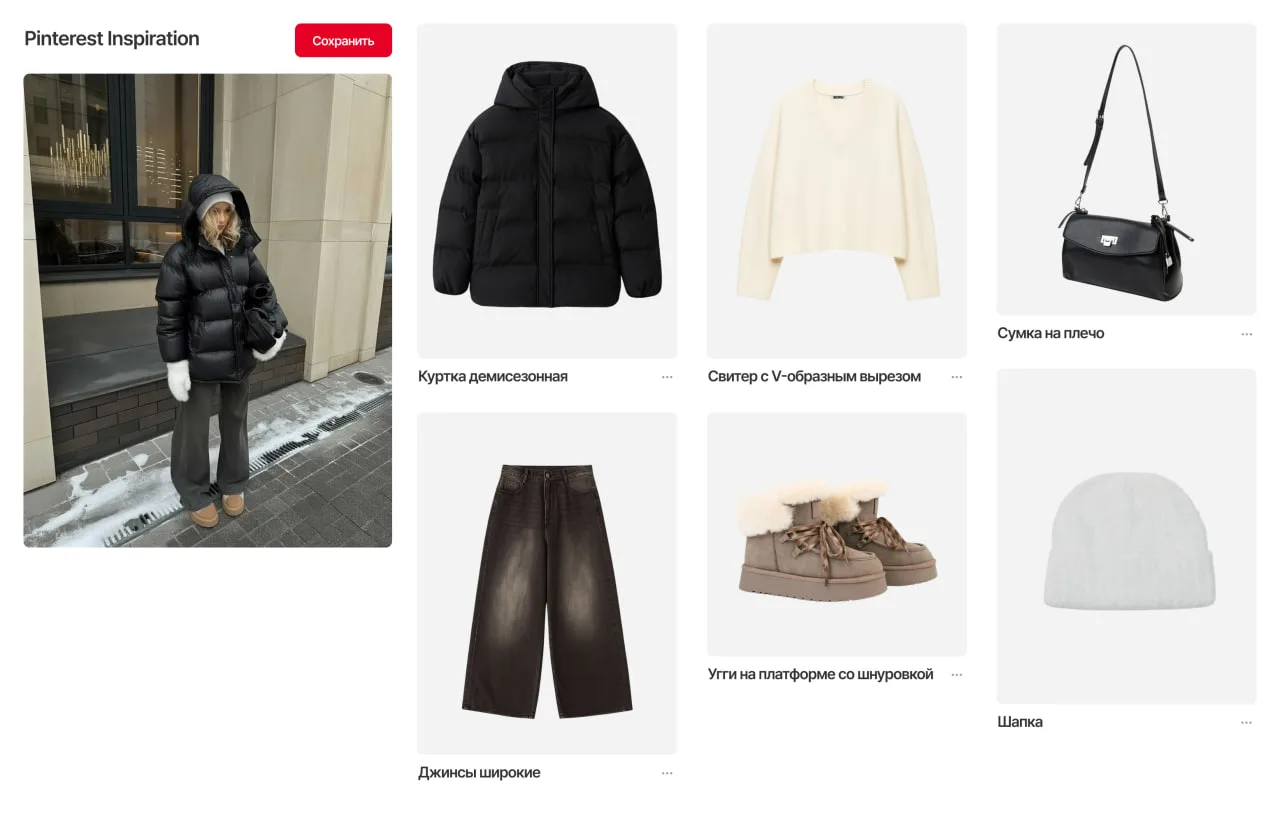Open three-dot menu for Свитер с V-образным вырезом

click(957, 377)
